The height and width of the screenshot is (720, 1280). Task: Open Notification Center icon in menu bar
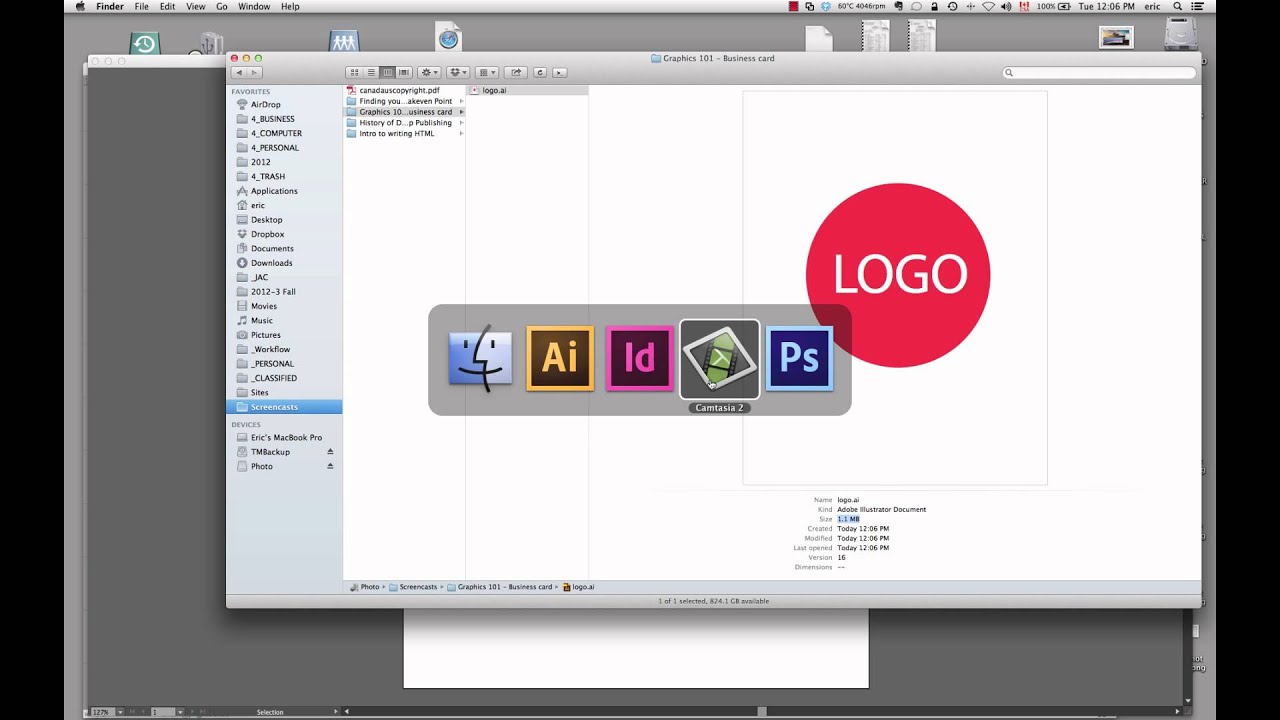point(1198,6)
